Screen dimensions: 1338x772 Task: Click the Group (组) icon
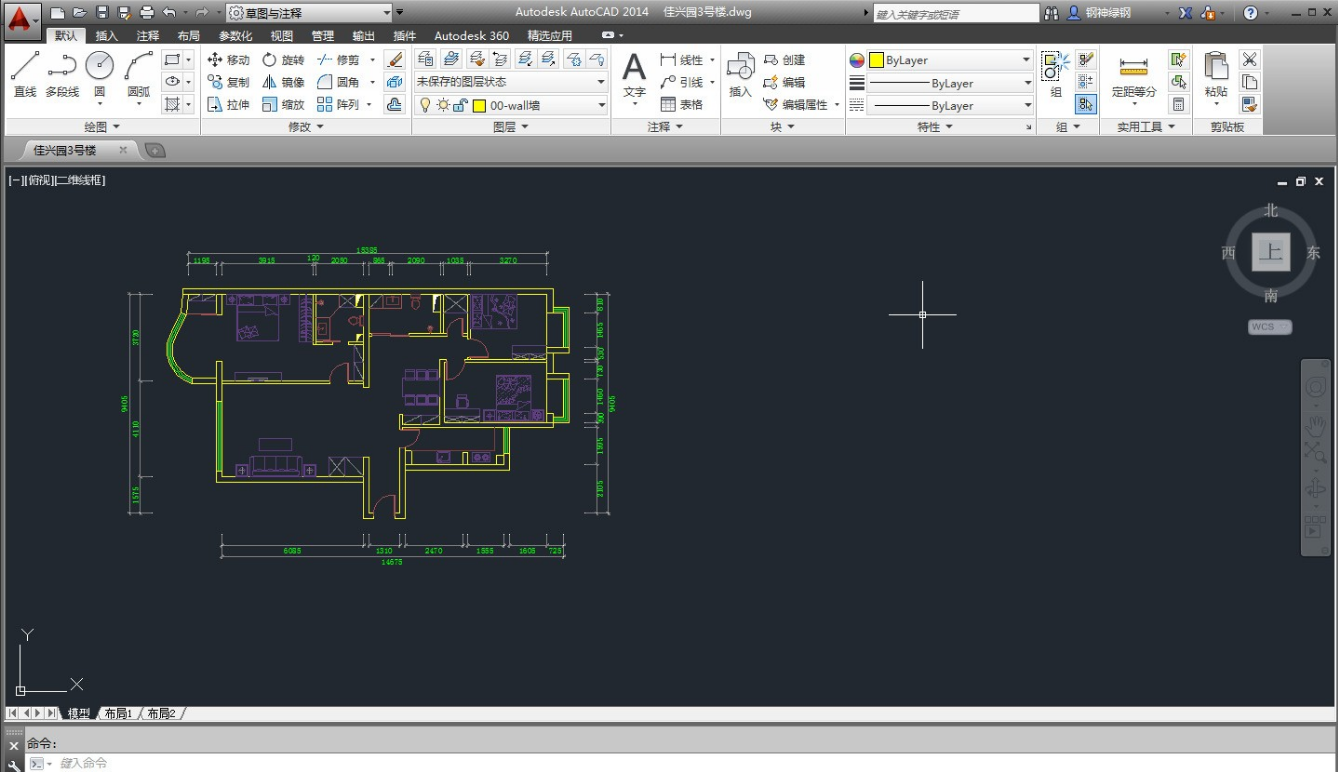[x=1055, y=75]
